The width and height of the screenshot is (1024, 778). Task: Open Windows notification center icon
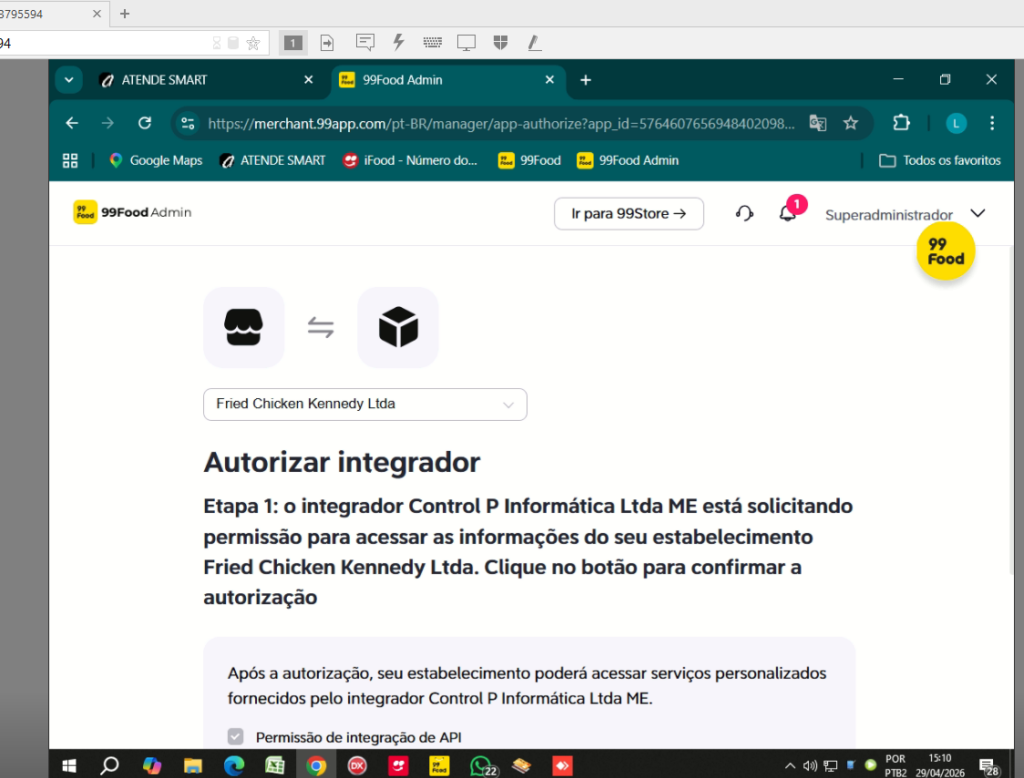990,767
